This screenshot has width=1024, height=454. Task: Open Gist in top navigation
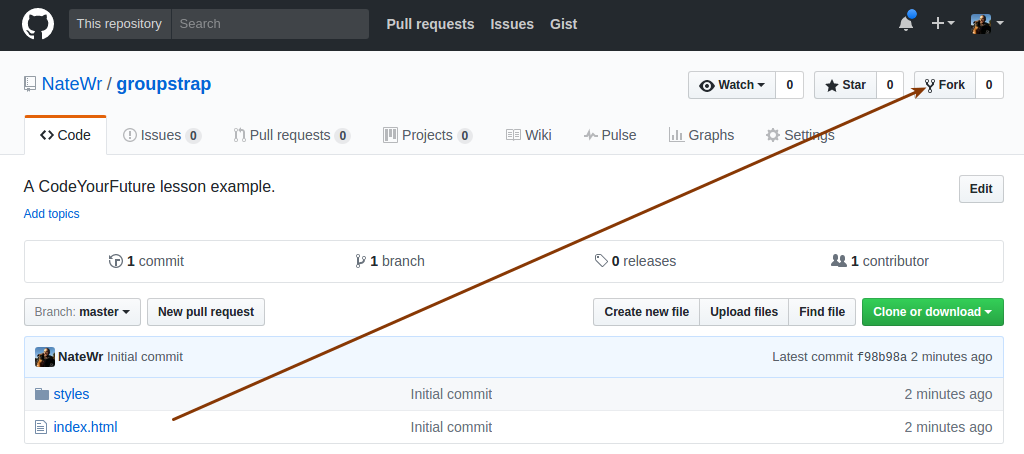coord(564,24)
